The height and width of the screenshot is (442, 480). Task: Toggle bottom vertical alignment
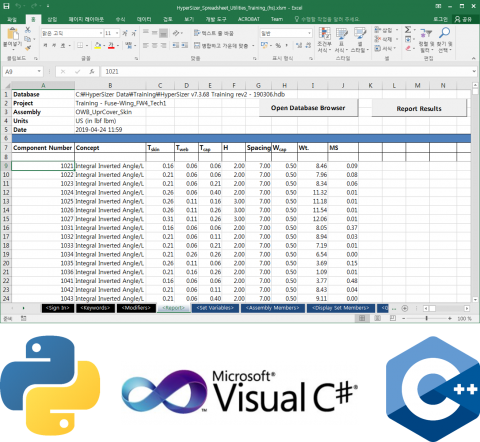[163, 33]
